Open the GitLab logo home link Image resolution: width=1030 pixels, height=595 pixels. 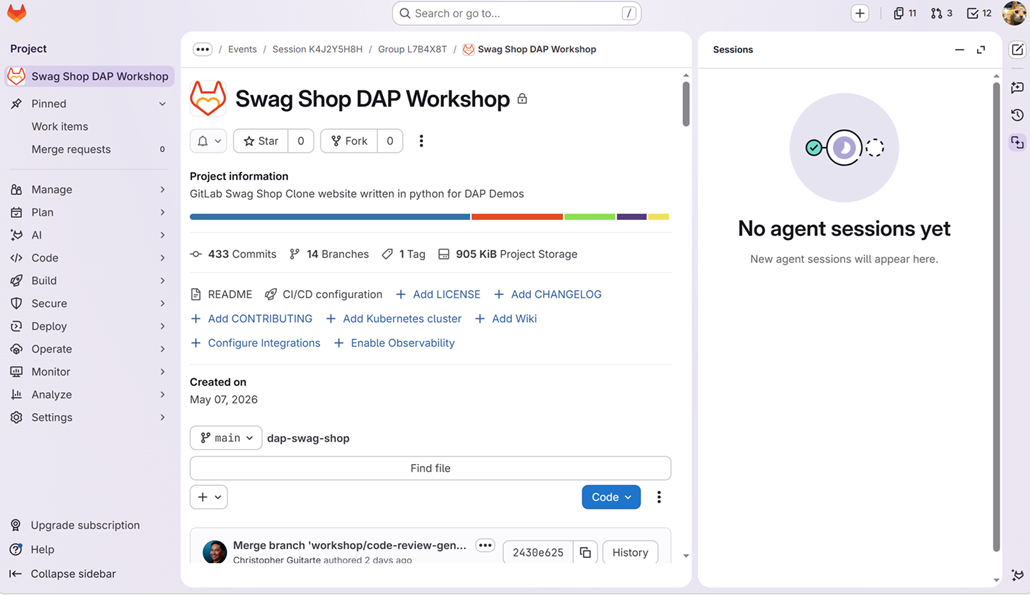click(16, 13)
